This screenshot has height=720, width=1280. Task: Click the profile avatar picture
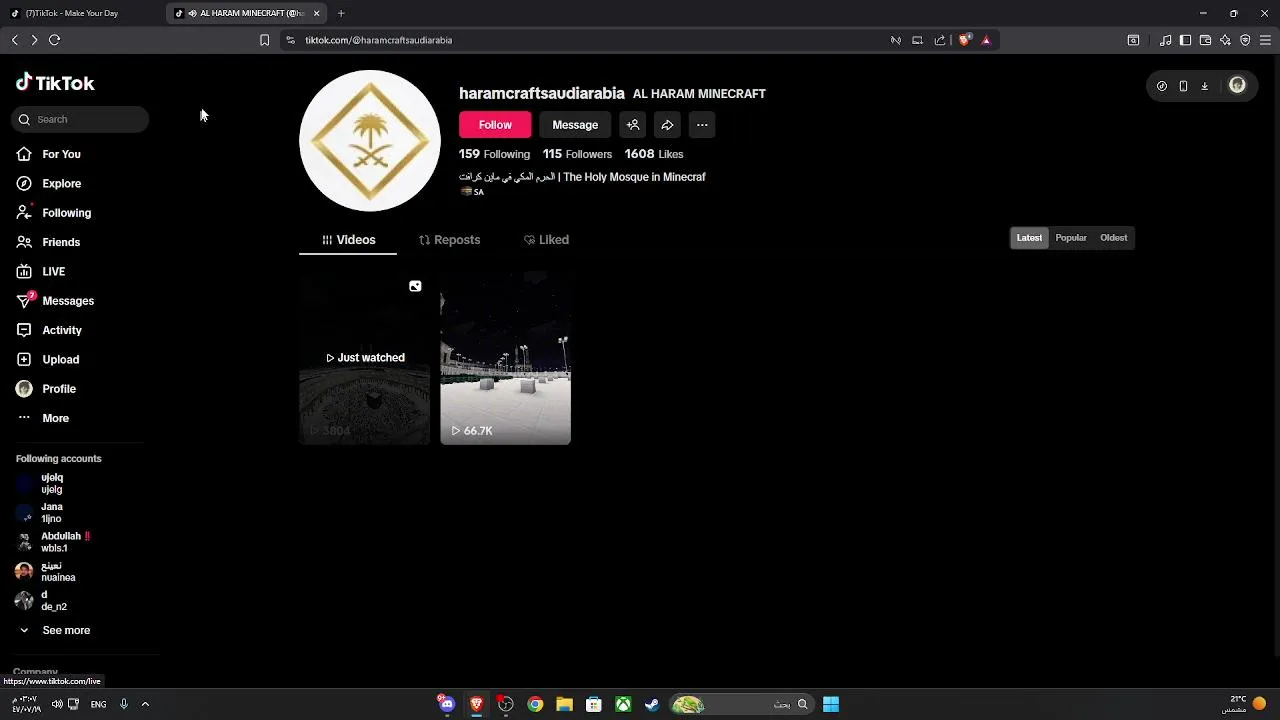pos(370,141)
